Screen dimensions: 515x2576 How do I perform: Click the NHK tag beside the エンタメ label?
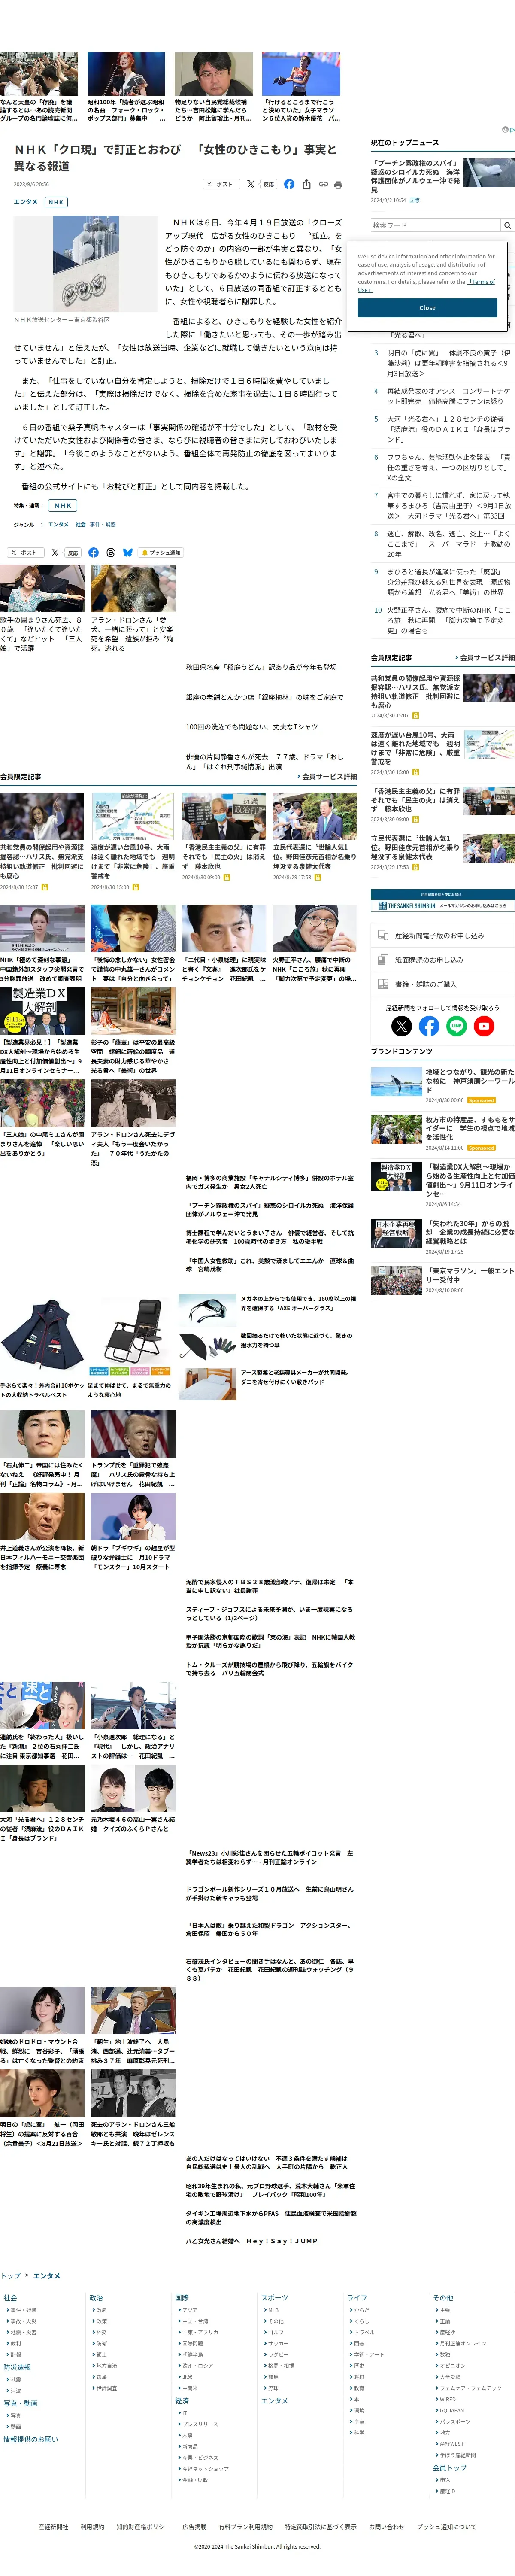tap(56, 202)
